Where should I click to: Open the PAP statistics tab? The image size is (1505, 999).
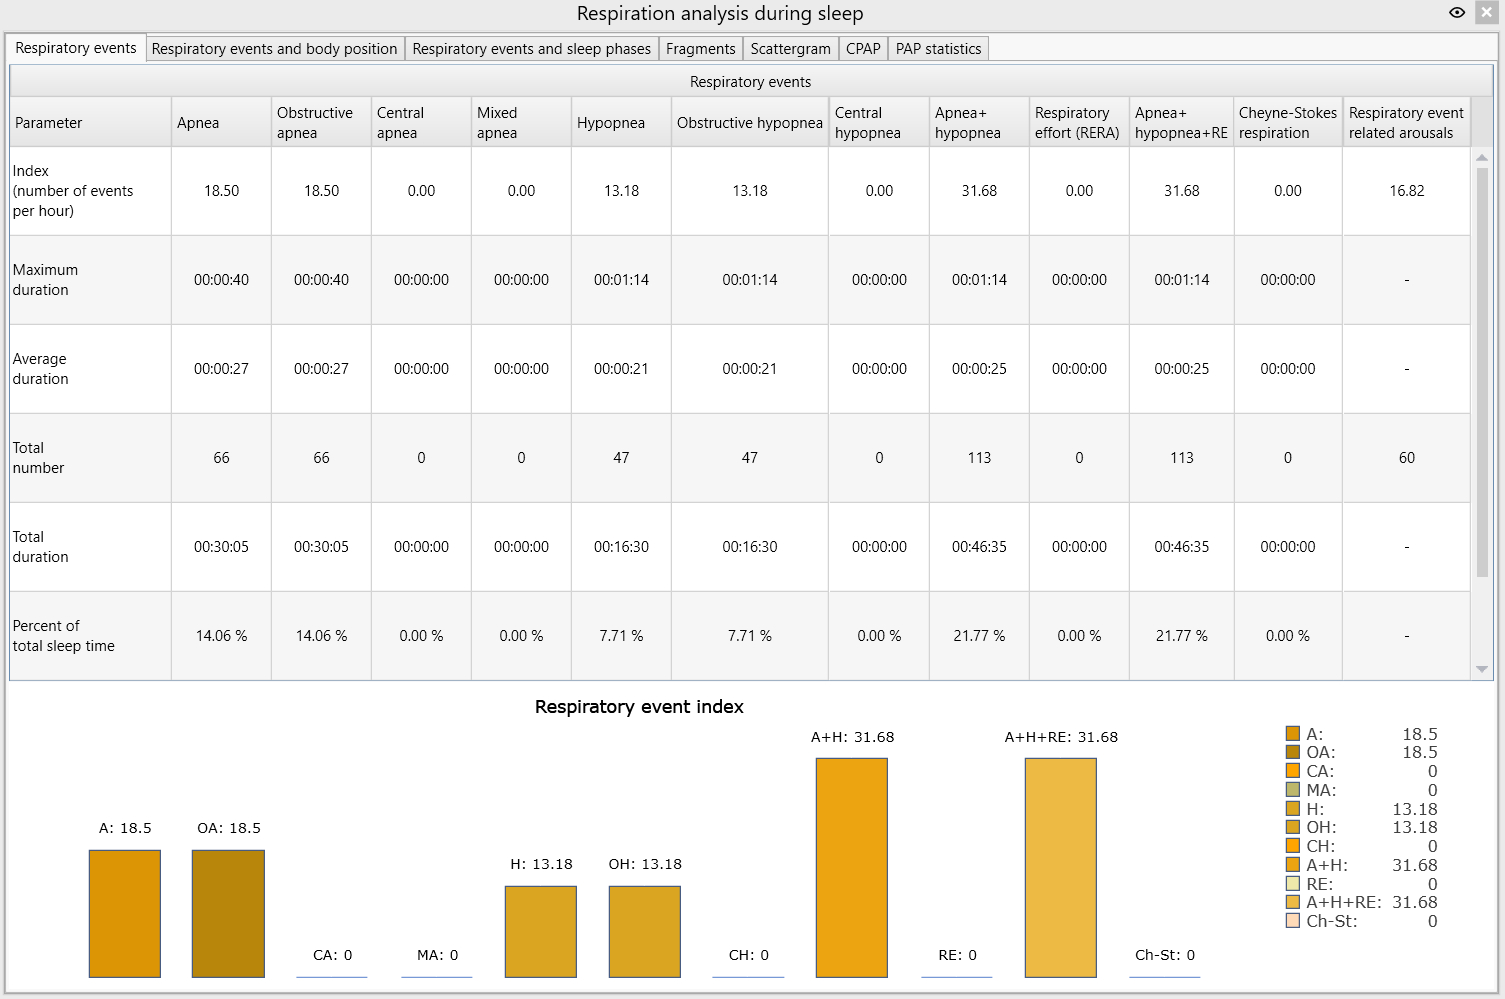938,49
